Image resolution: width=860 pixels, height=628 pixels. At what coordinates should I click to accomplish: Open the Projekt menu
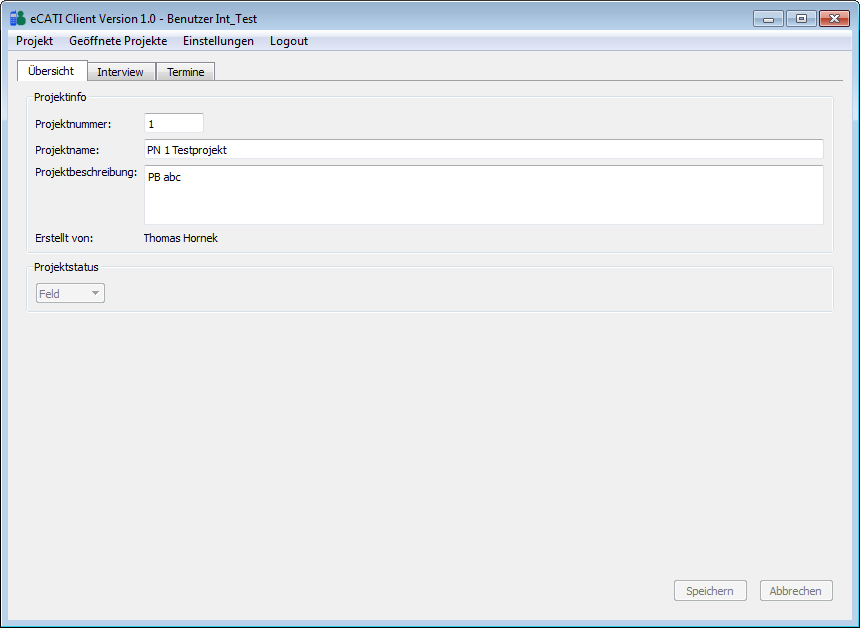coord(34,41)
